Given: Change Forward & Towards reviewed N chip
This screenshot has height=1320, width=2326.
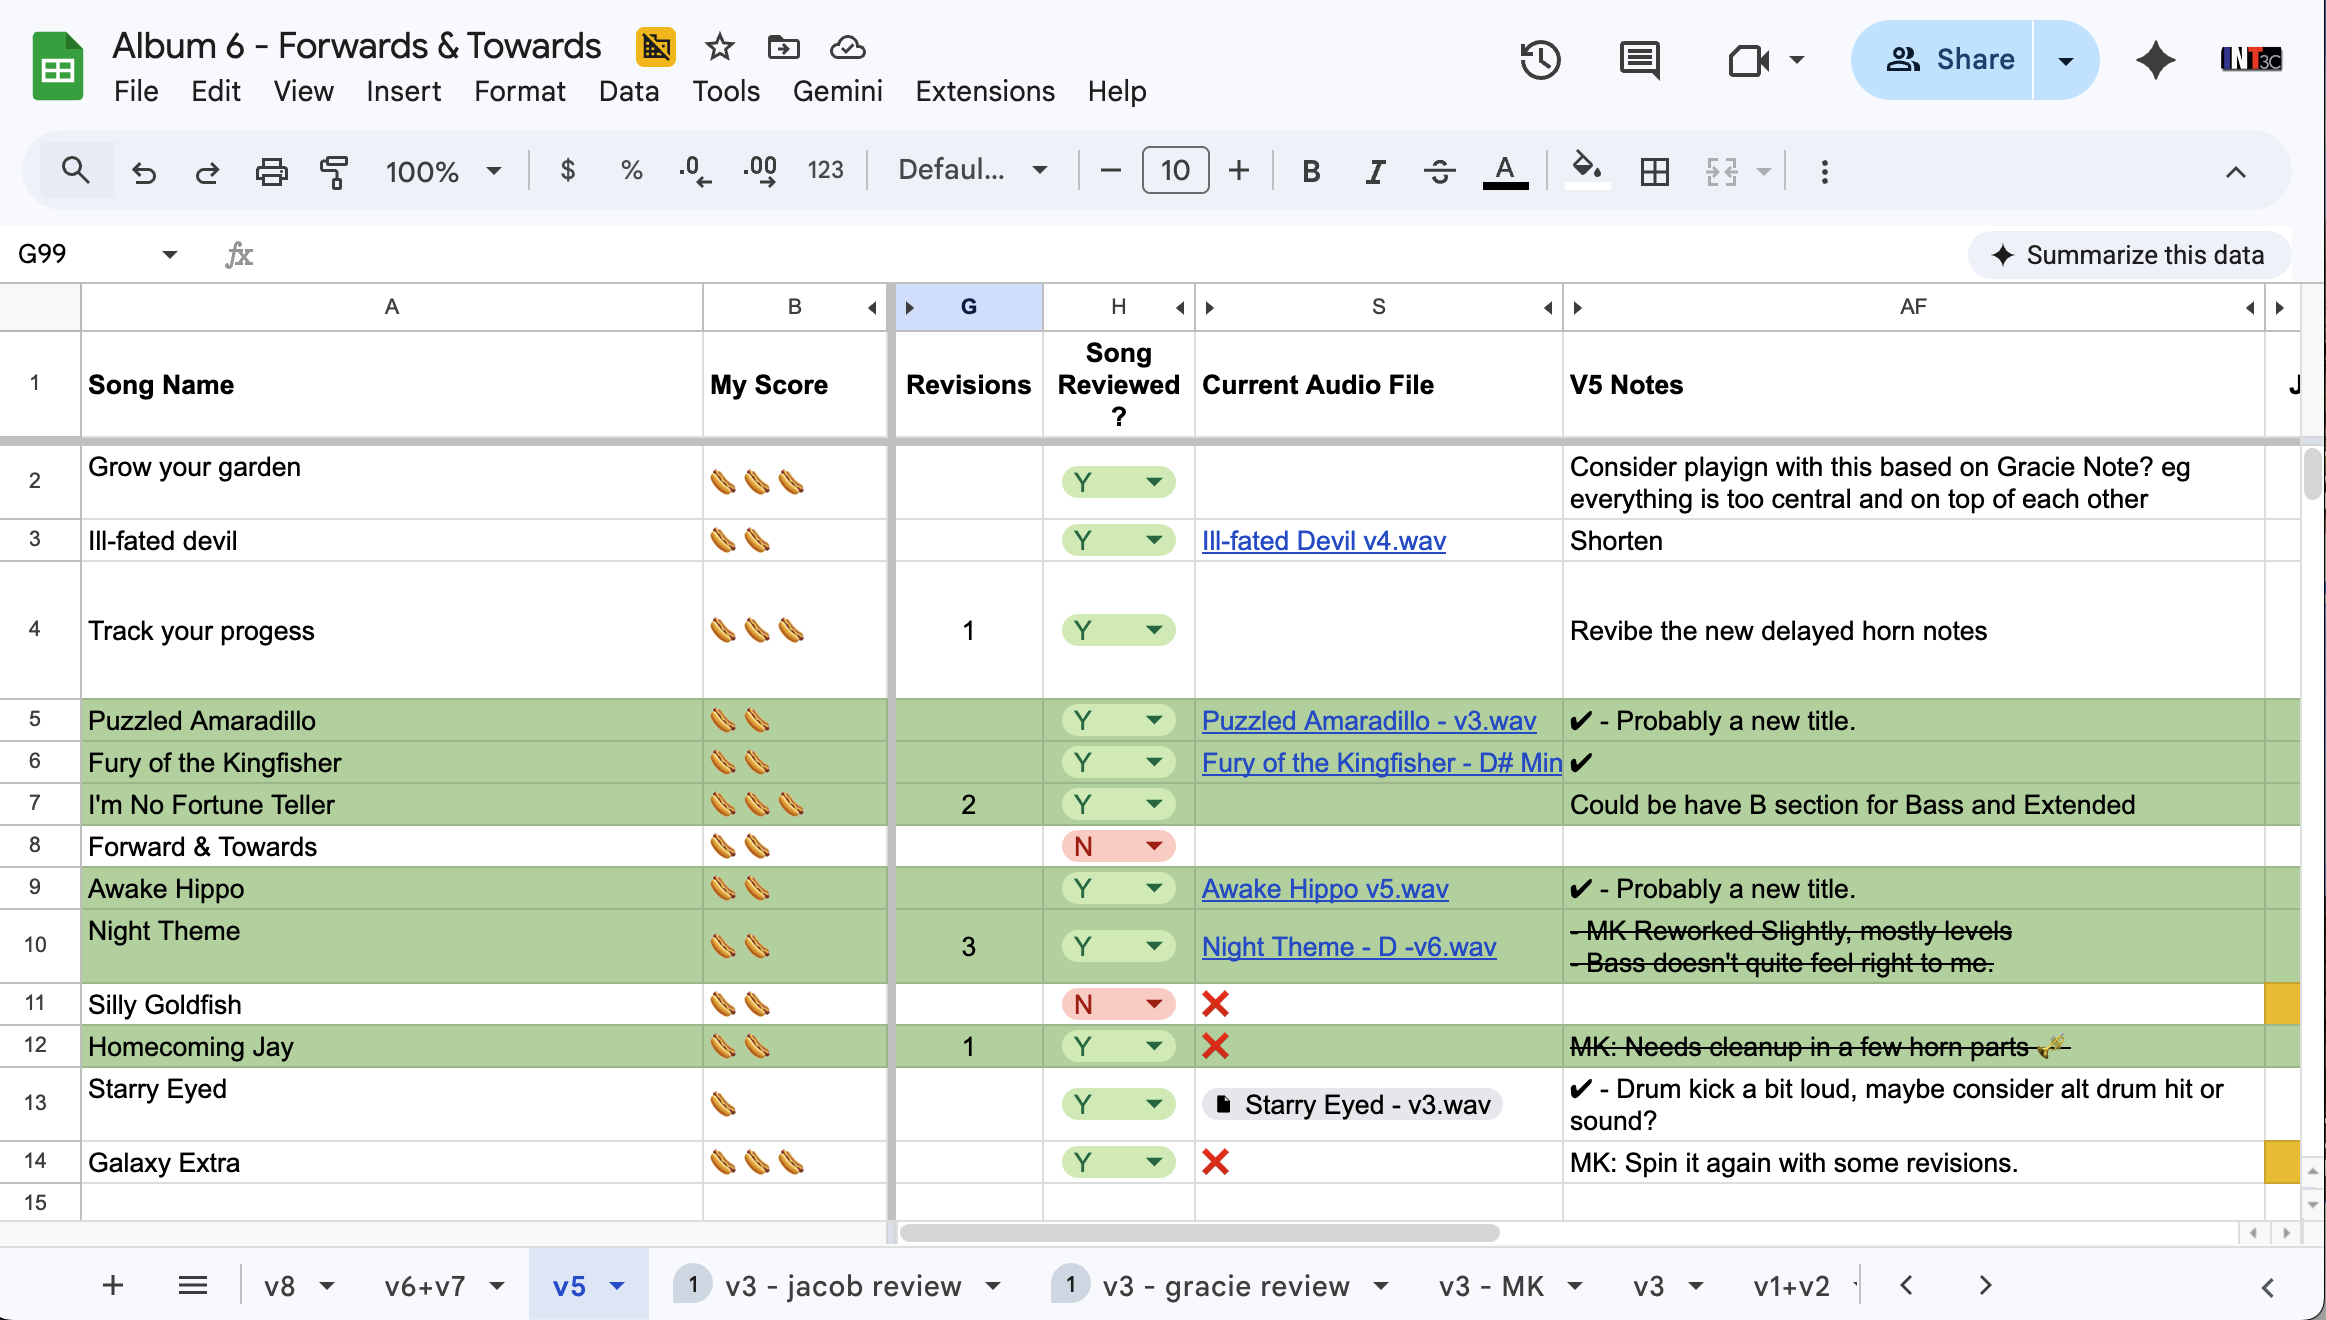Looking at the screenshot, I should 1118,846.
